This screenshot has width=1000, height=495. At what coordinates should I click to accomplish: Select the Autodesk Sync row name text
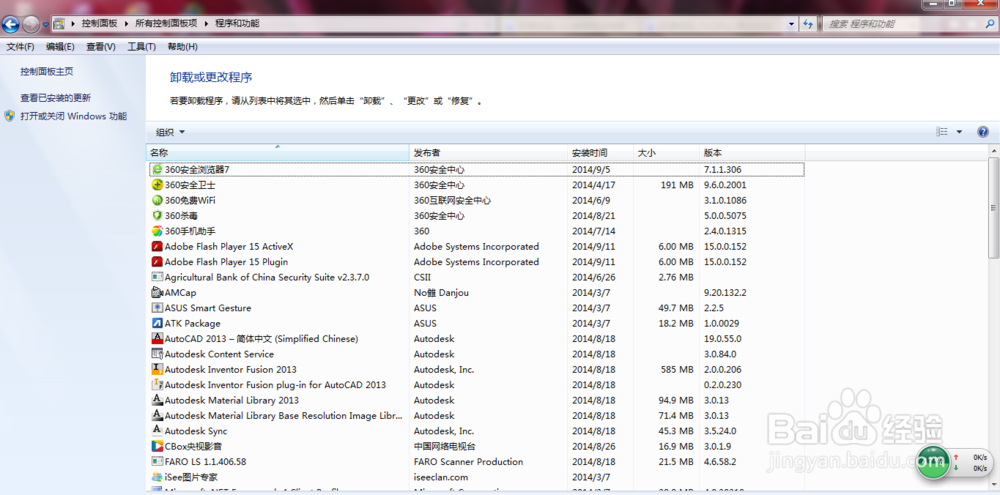(196, 431)
